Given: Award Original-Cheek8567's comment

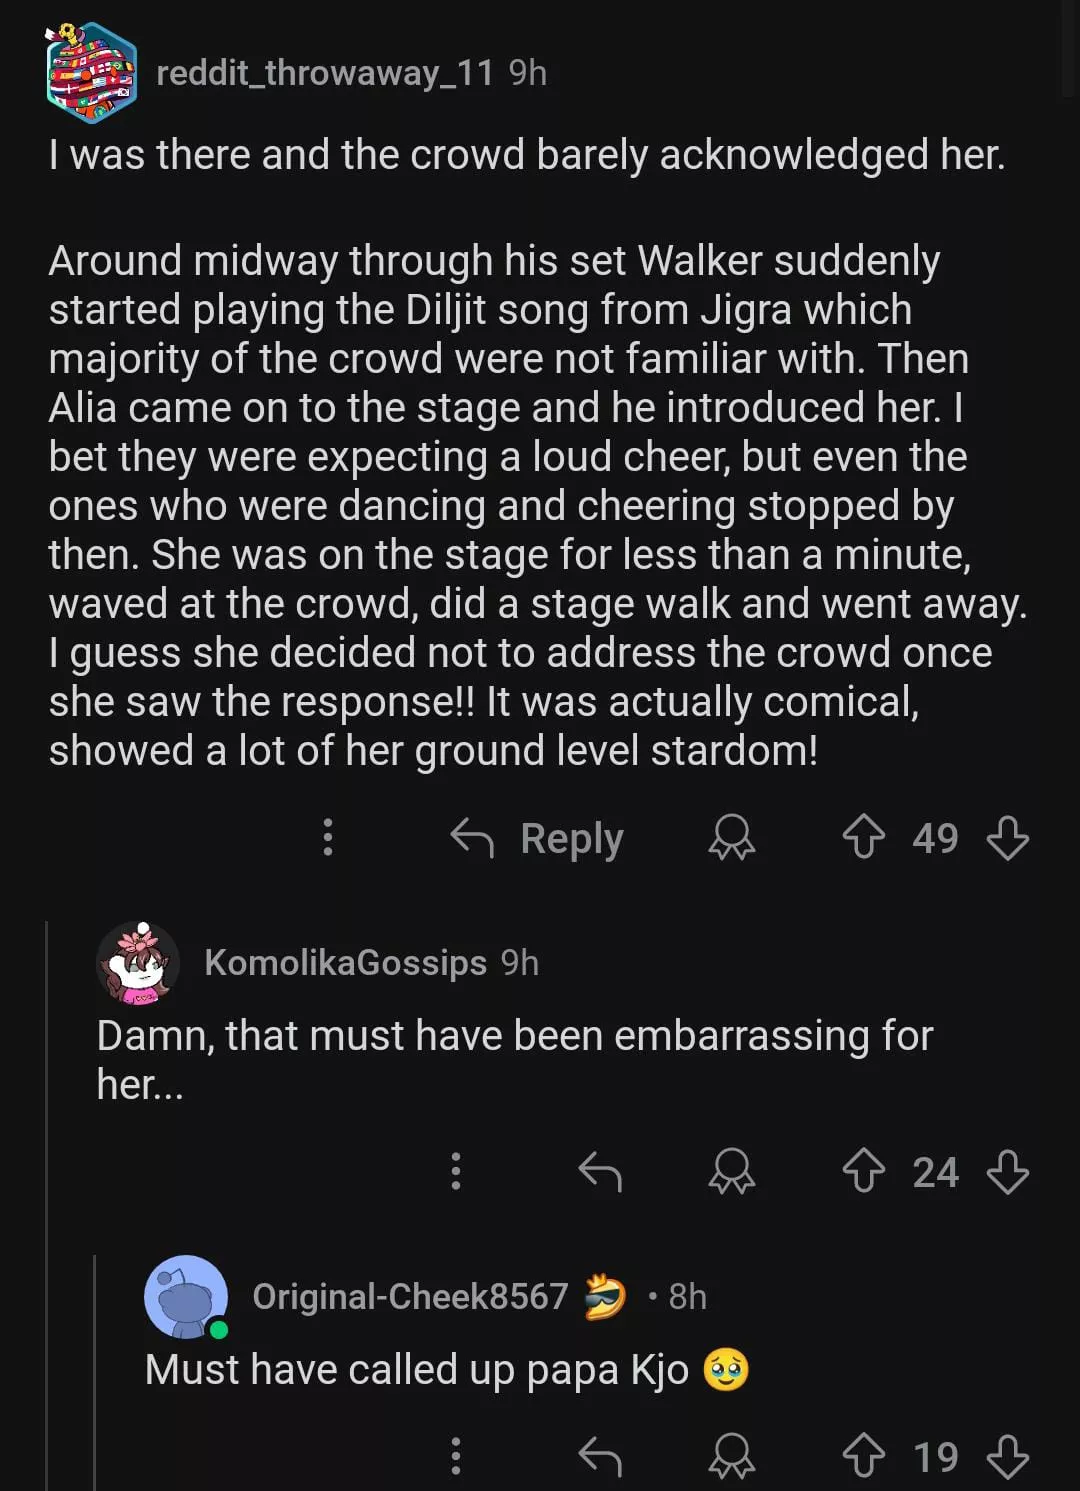Looking at the screenshot, I should tap(731, 1456).
